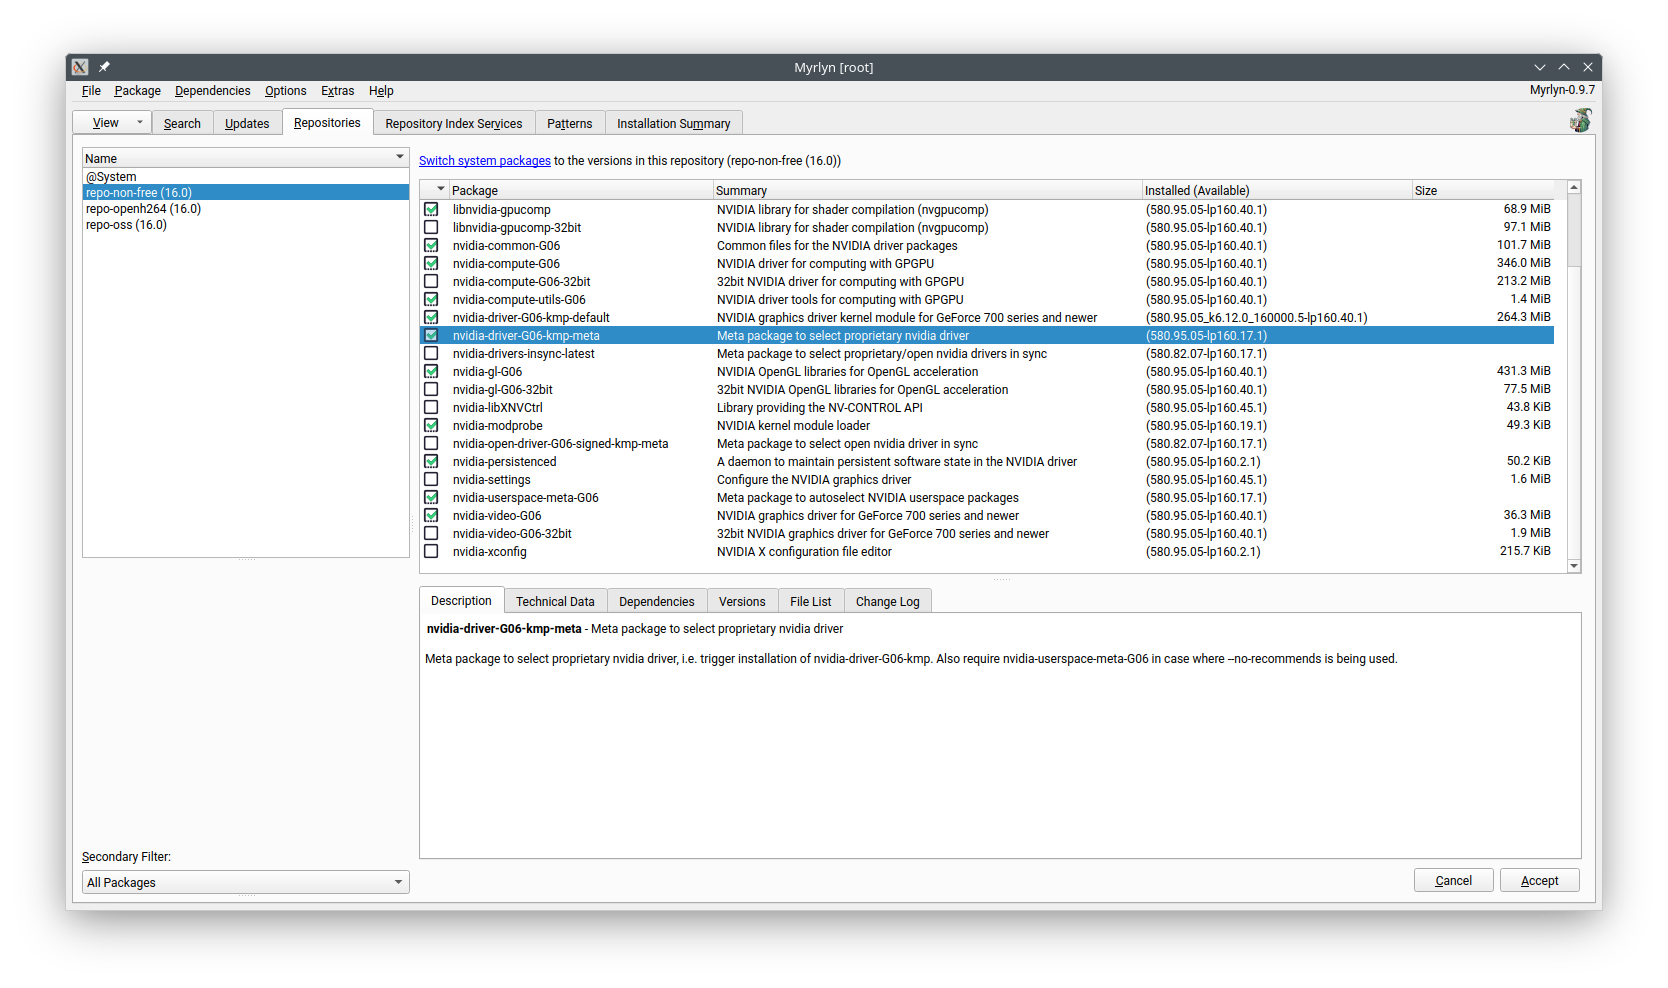Open the Package menu
The width and height of the screenshot is (1668, 988).
coord(137,91)
